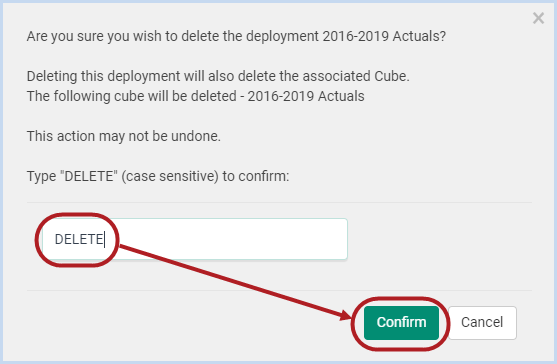Click the word 'Cube.' in warning text
The width and height of the screenshot is (557, 364).
pos(391,76)
